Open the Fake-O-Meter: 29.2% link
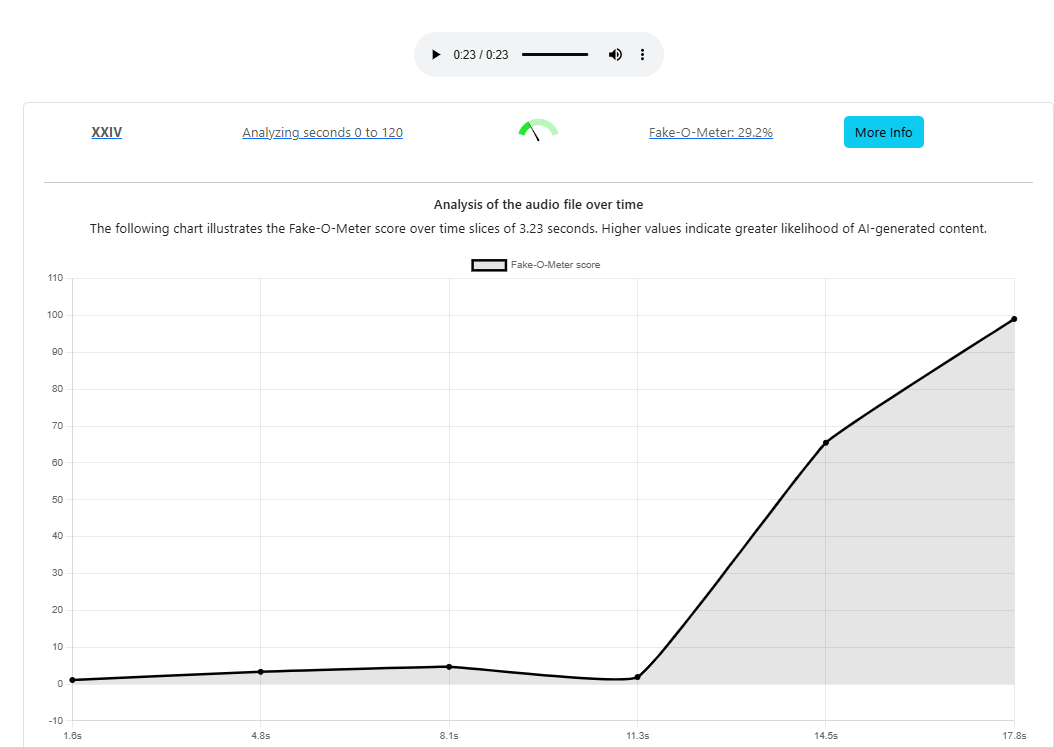The height and width of the screenshot is (747, 1054). tap(710, 132)
